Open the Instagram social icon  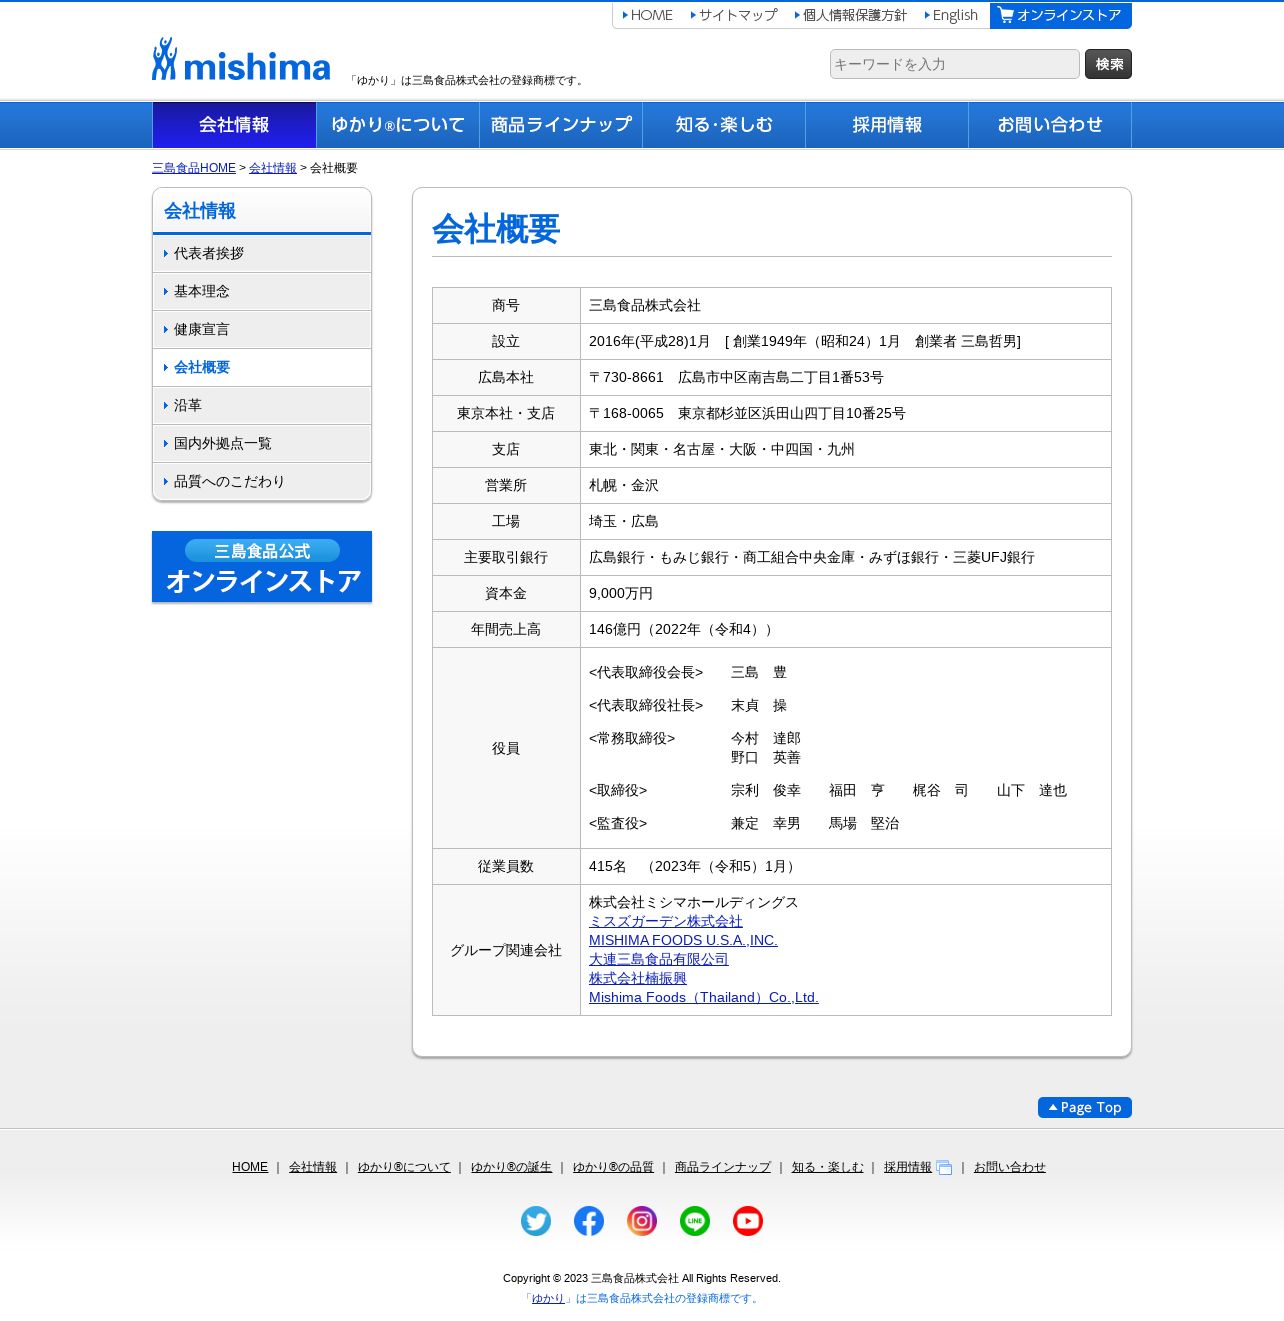[x=642, y=1221]
